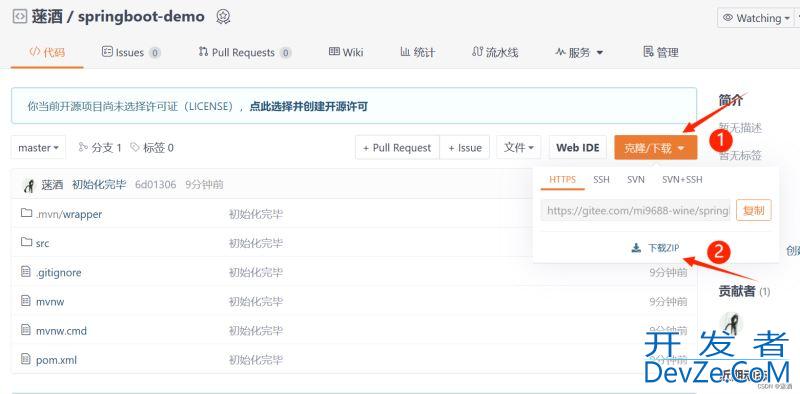Click the + Issue button

coord(465,147)
